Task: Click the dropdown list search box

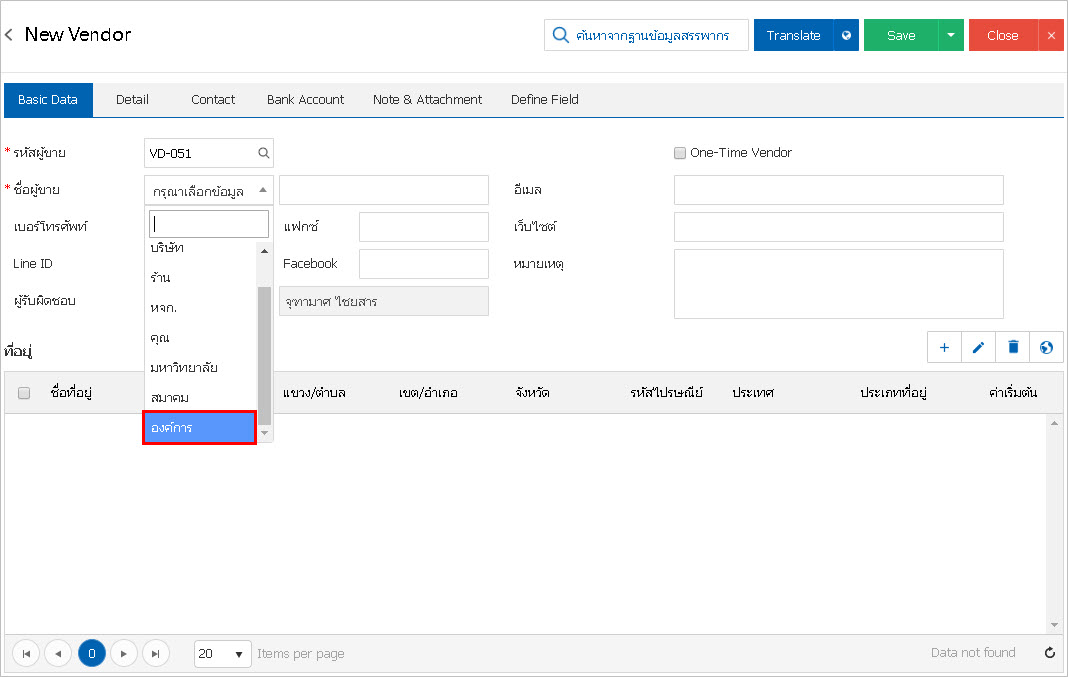Action: click(208, 223)
